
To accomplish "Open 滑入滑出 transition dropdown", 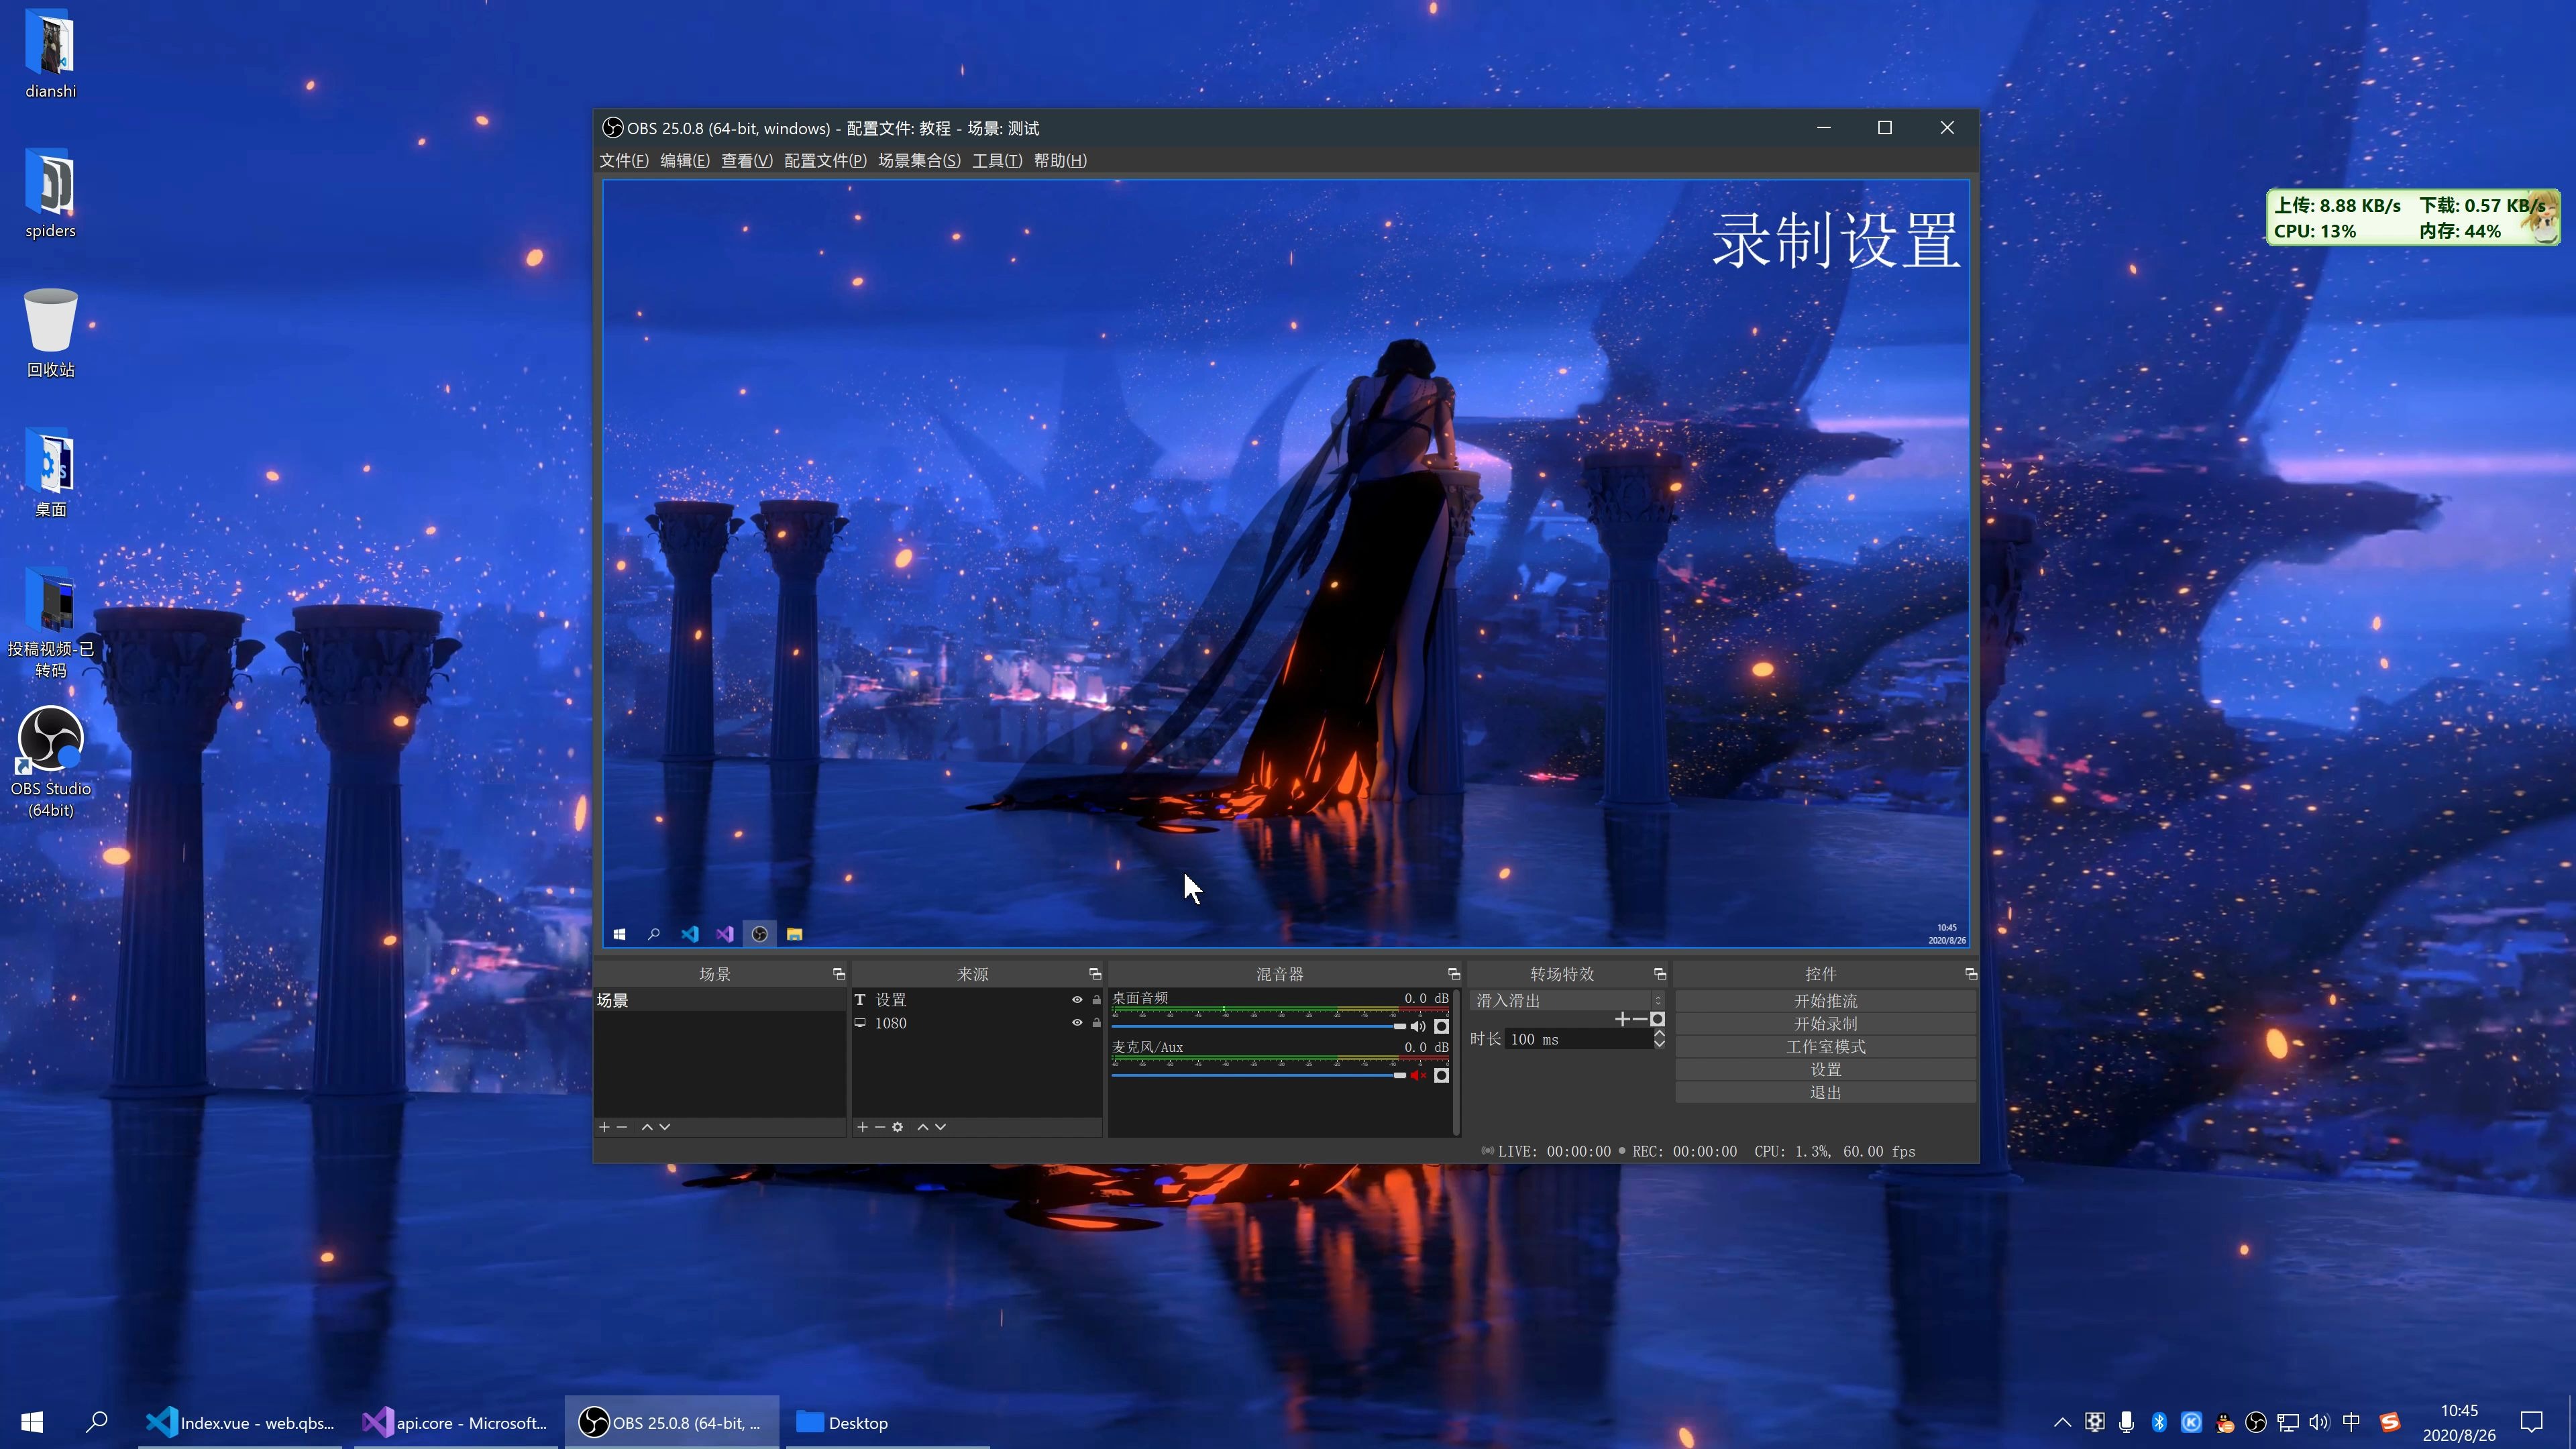I will 1566,1001.
